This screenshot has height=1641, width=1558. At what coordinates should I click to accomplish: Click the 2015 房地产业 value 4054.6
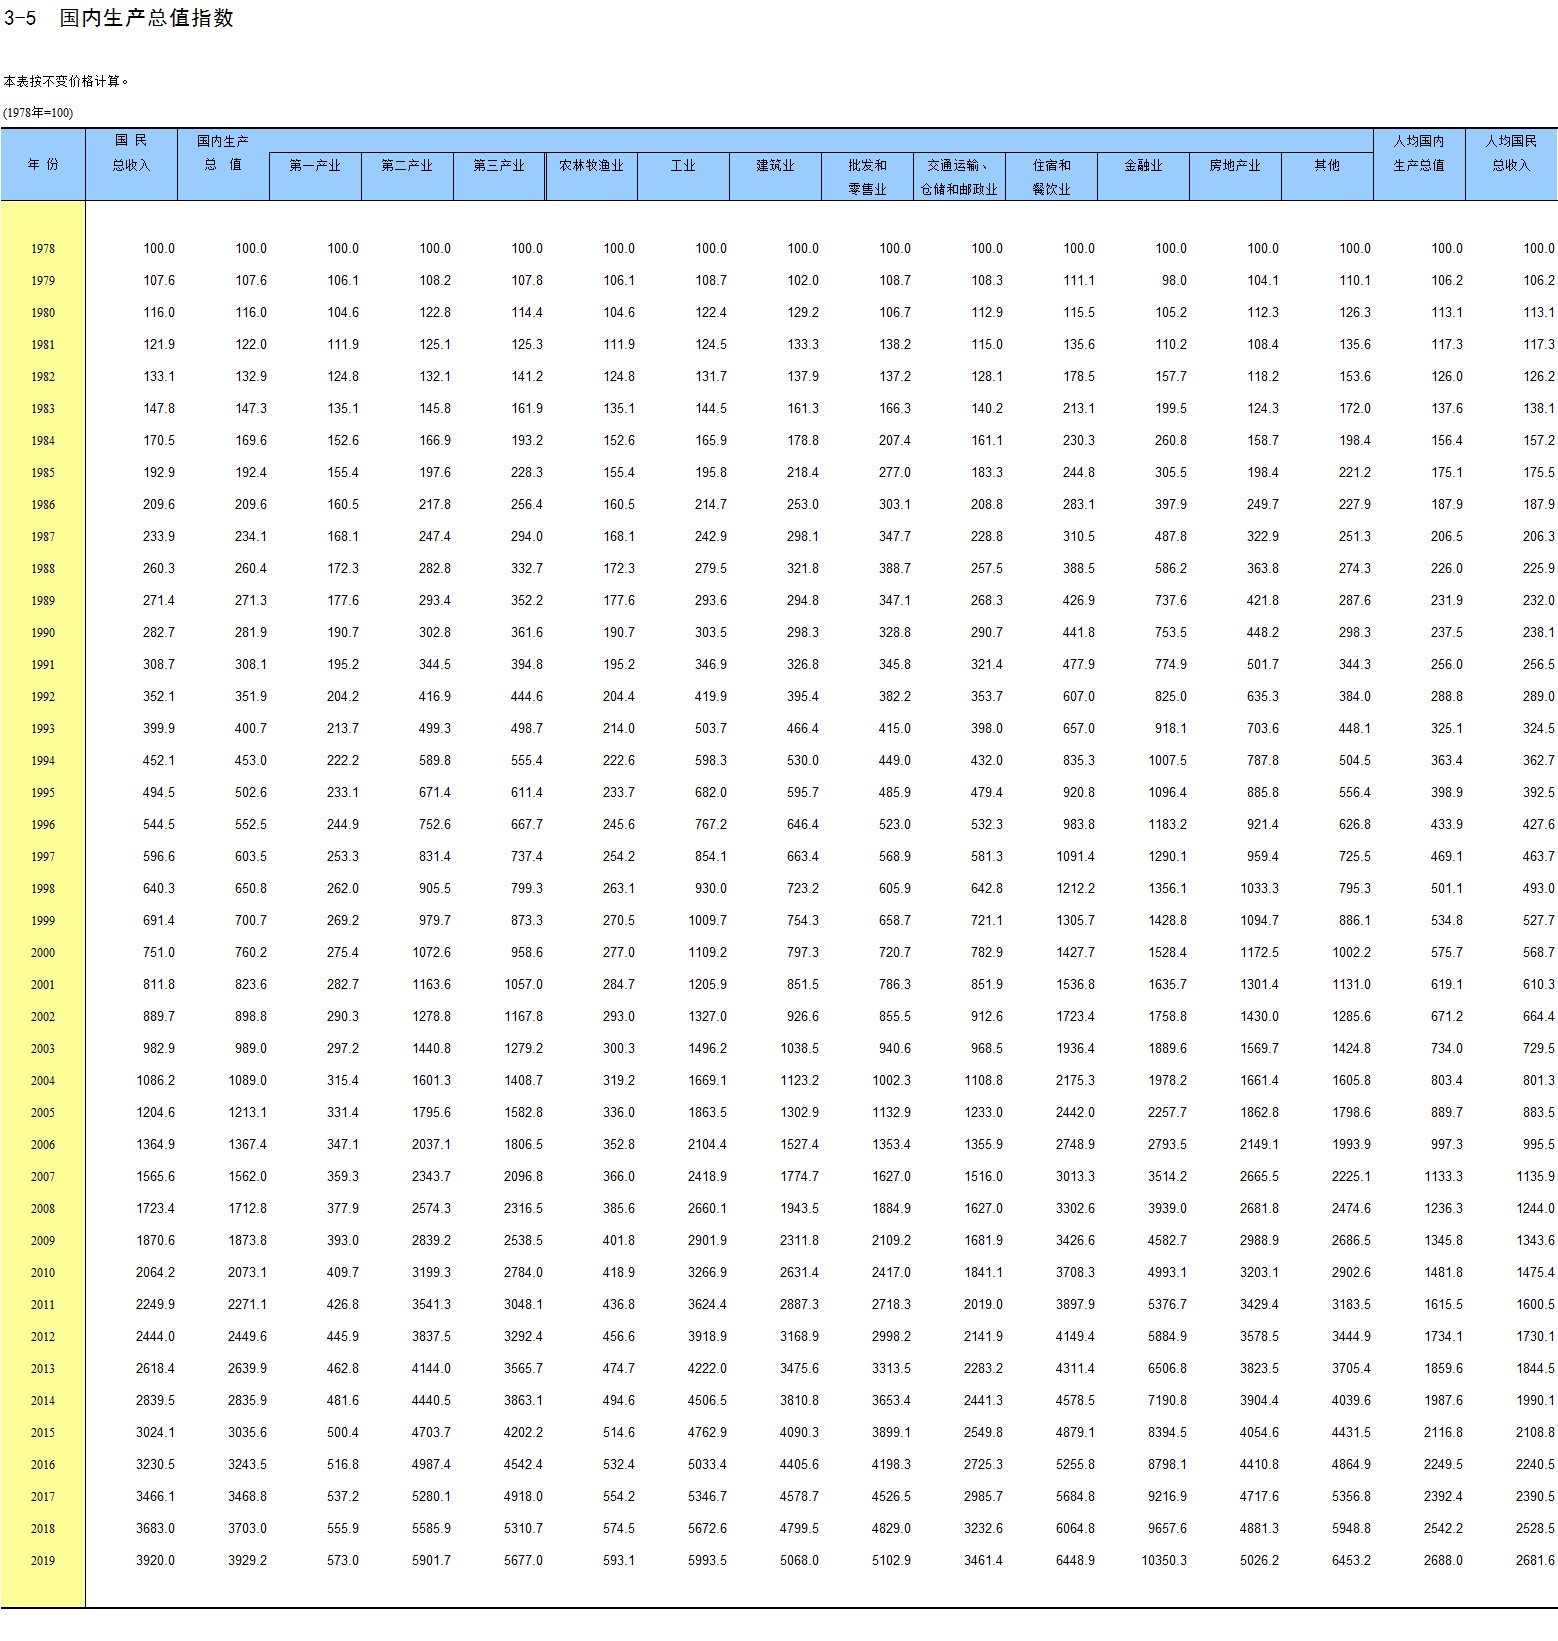[x=1260, y=1433]
